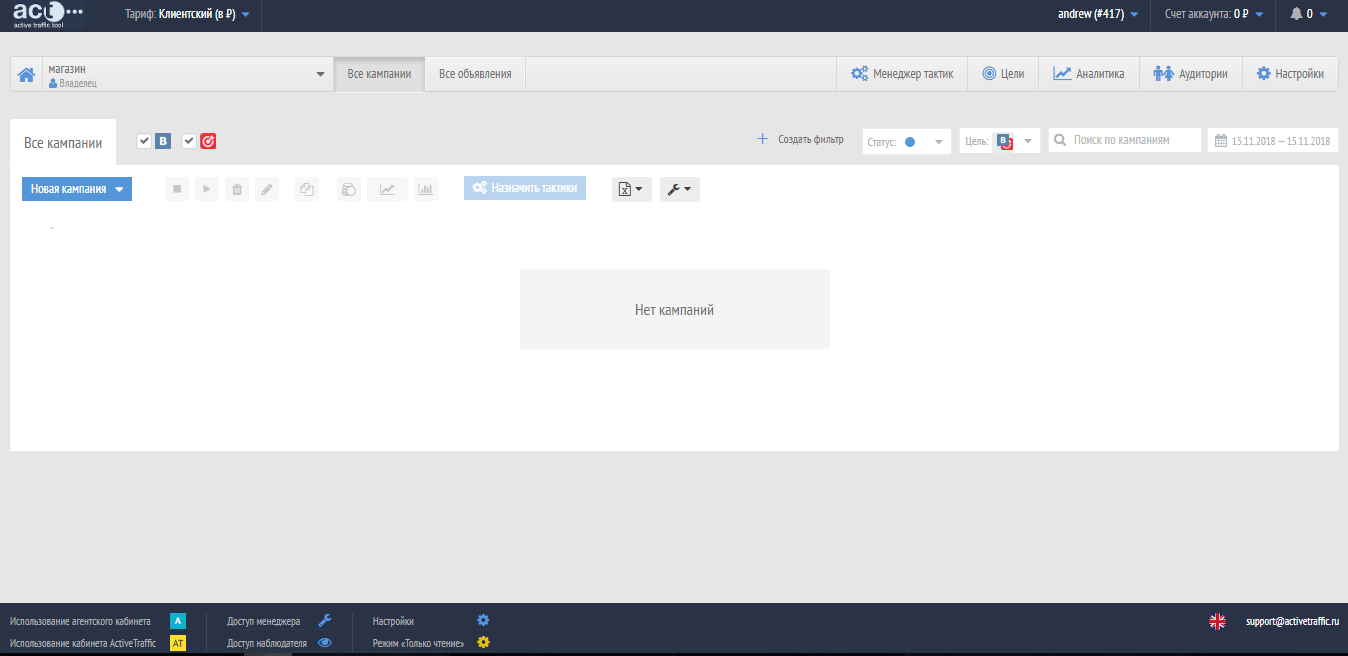Expand the Excel export dropdown
The image size is (1348, 656).
pos(631,189)
